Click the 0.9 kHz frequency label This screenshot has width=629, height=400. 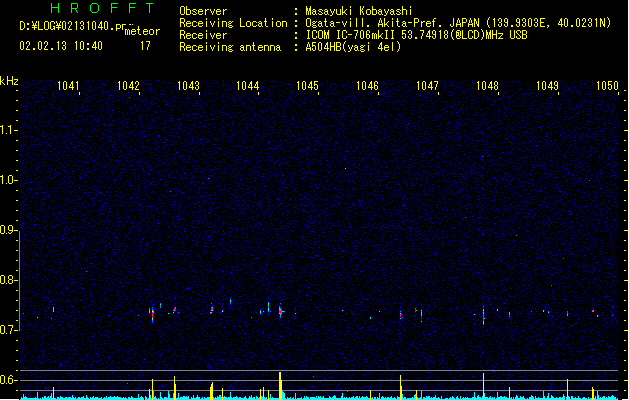pos(8,230)
